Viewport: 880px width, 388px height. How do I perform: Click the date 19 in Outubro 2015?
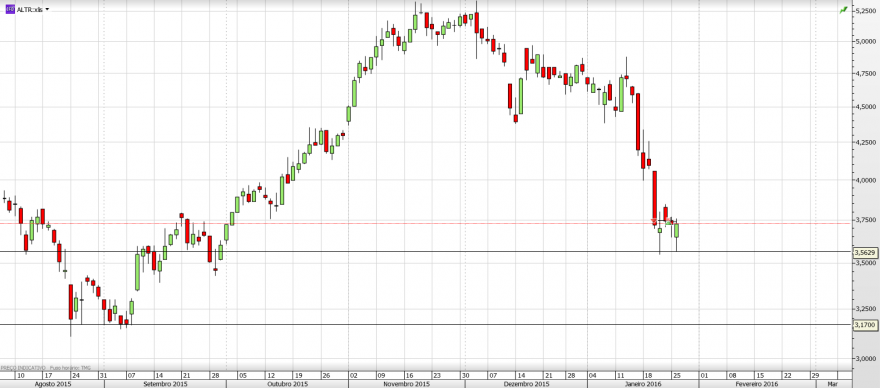coord(298,375)
